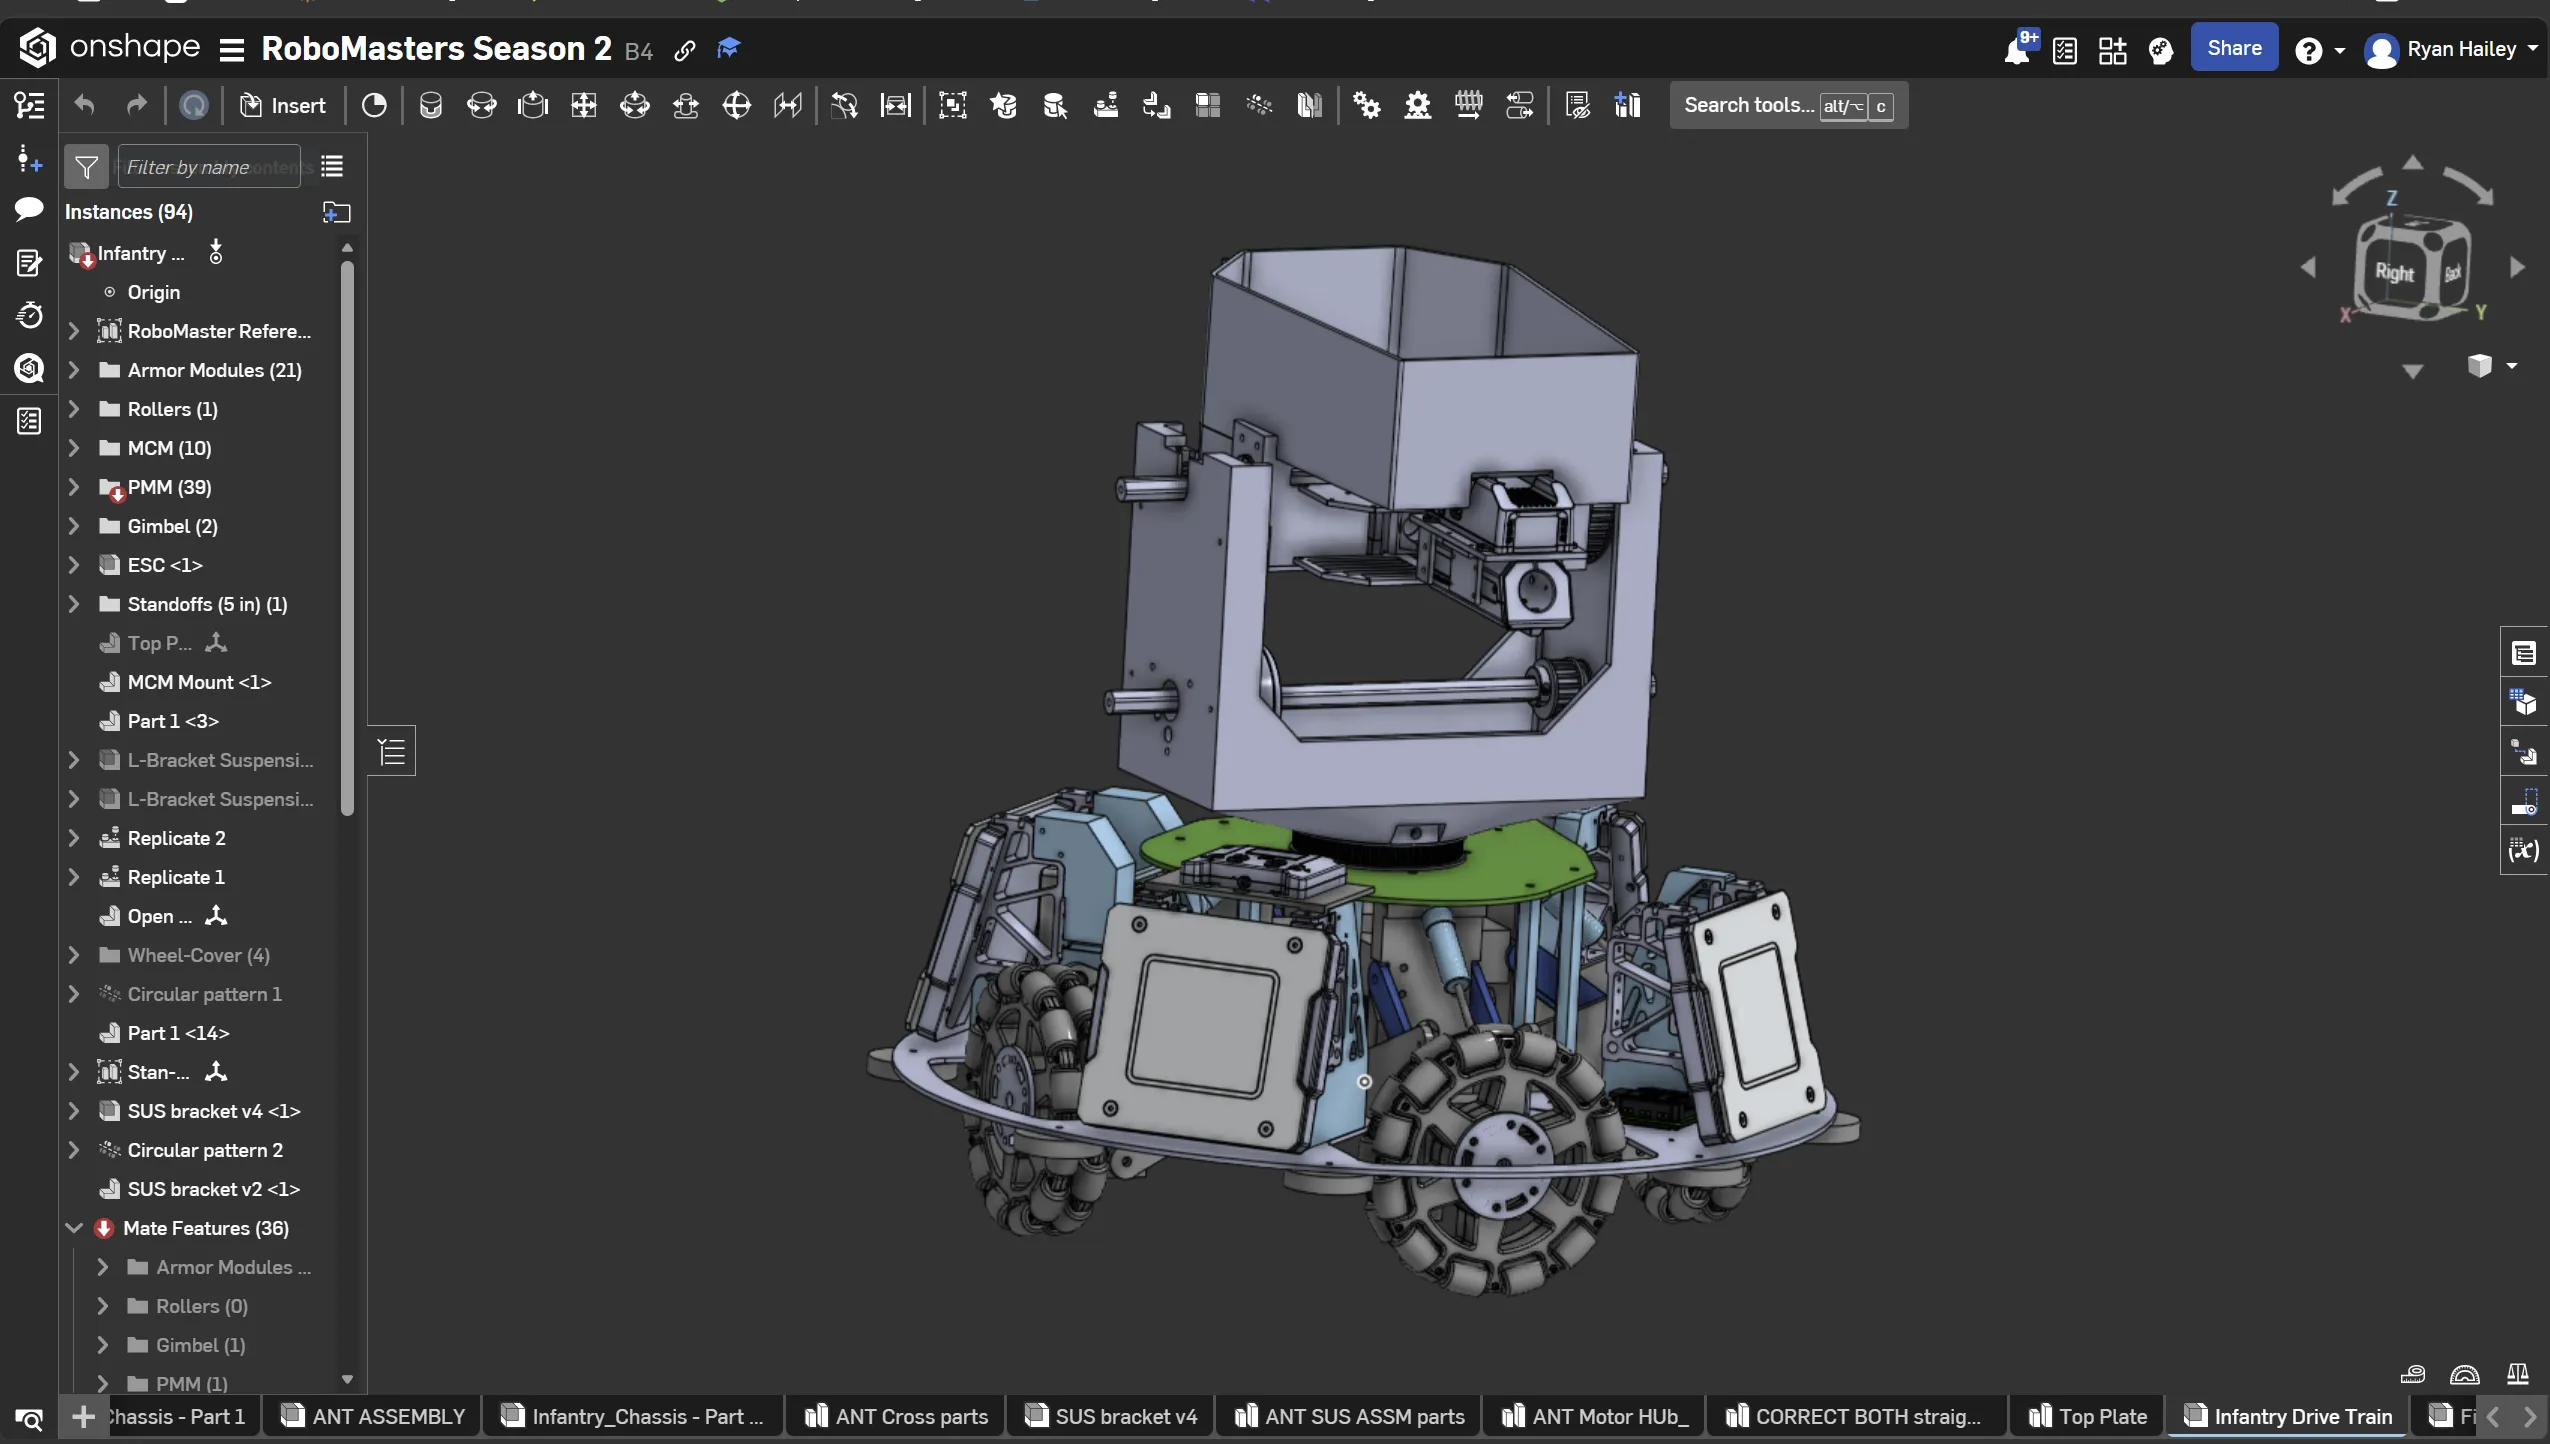Click the circular update/regenerate icon
The height and width of the screenshot is (1444, 2550).
pyautogui.click(x=194, y=105)
